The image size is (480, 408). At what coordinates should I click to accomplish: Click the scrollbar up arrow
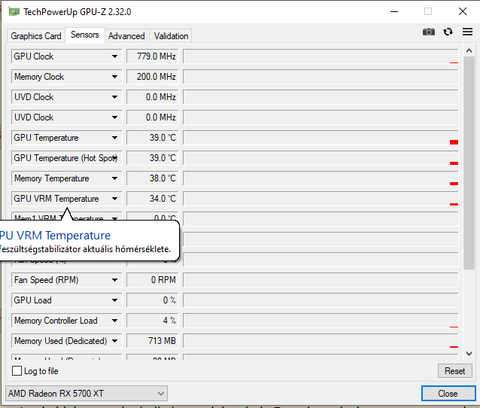coord(469,51)
